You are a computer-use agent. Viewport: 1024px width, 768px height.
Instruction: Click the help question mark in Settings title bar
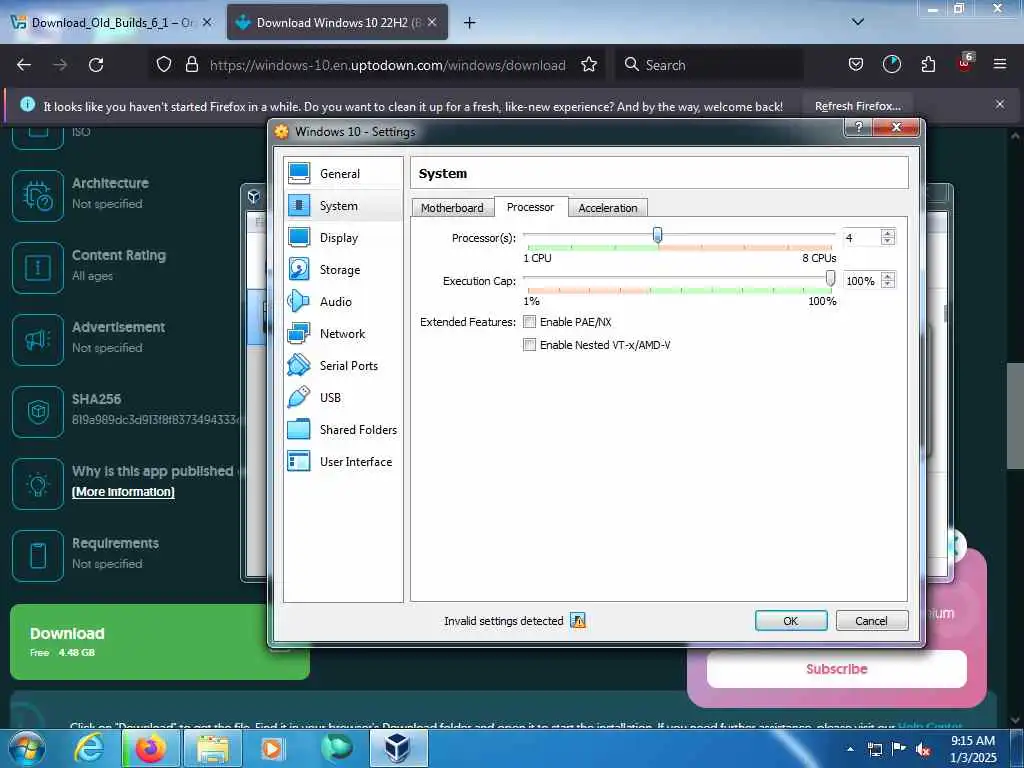858,127
